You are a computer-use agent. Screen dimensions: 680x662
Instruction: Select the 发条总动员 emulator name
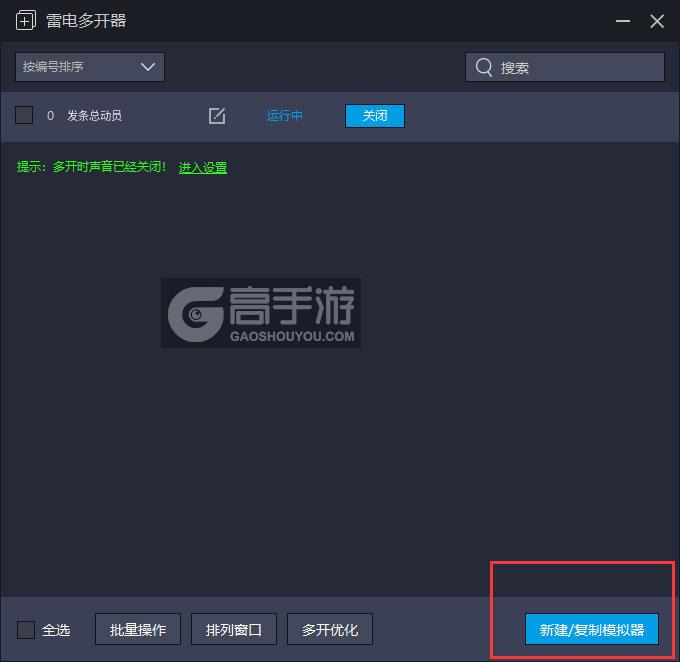point(95,115)
